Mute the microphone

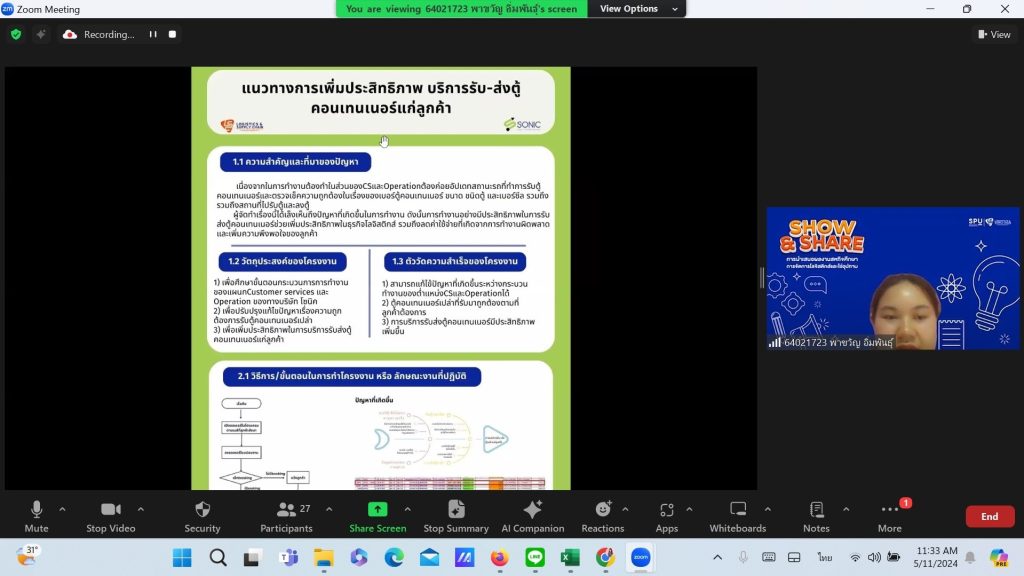[x=37, y=517]
